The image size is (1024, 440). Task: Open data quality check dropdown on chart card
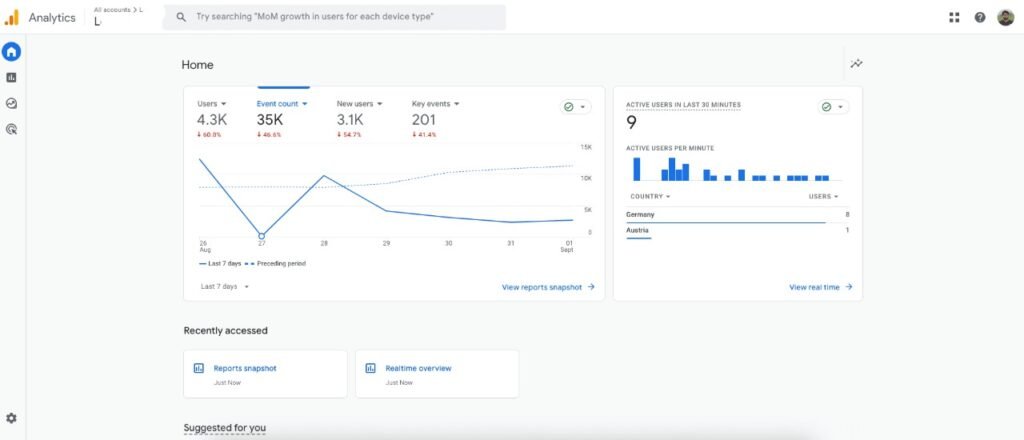click(x=575, y=107)
